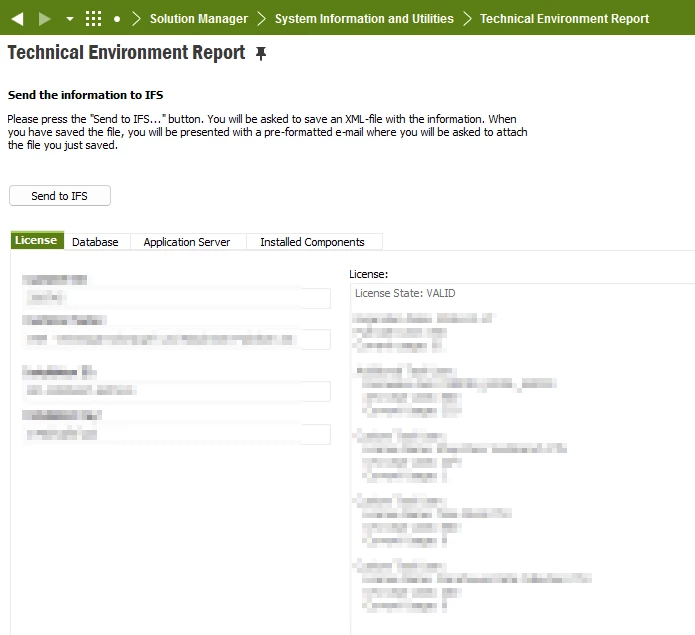The width and height of the screenshot is (695, 635).
Task: Open the Solution Manager breadcrumb
Action: 199,19
